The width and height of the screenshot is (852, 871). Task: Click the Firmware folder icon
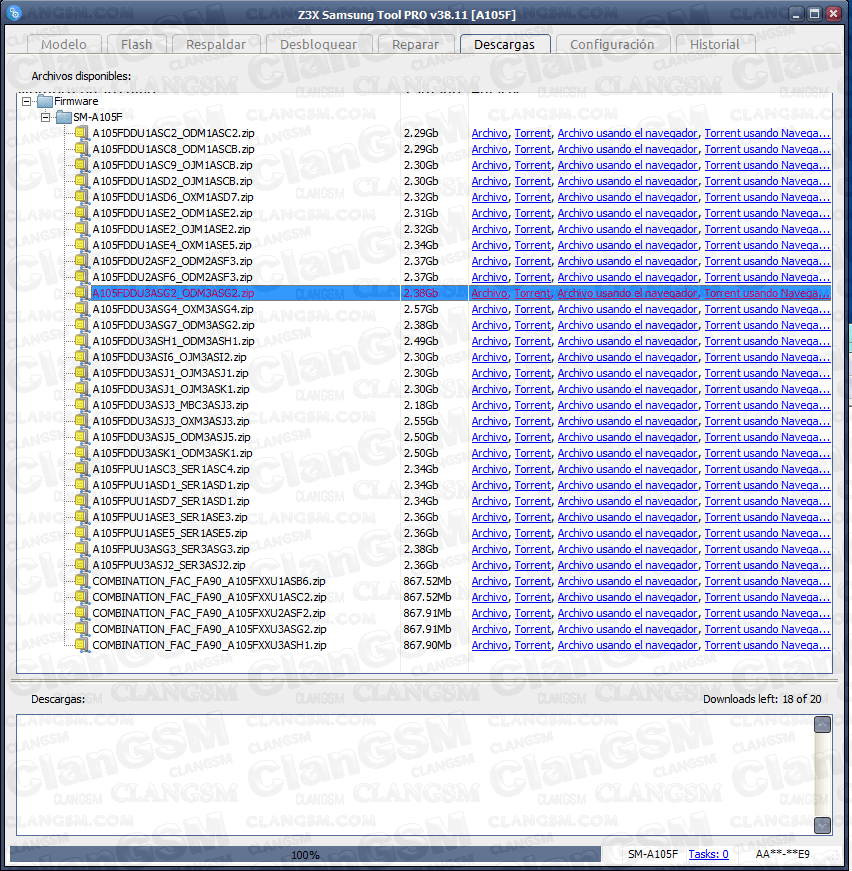pyautogui.click(x=45, y=101)
